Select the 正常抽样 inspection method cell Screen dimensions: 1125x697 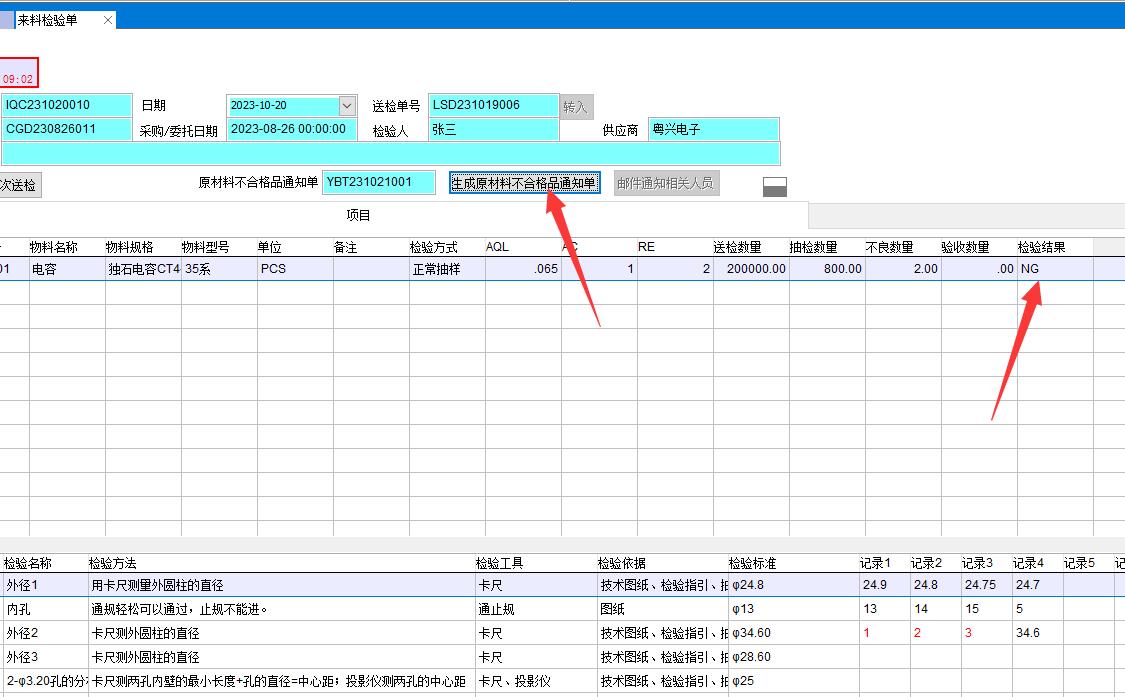pos(446,269)
